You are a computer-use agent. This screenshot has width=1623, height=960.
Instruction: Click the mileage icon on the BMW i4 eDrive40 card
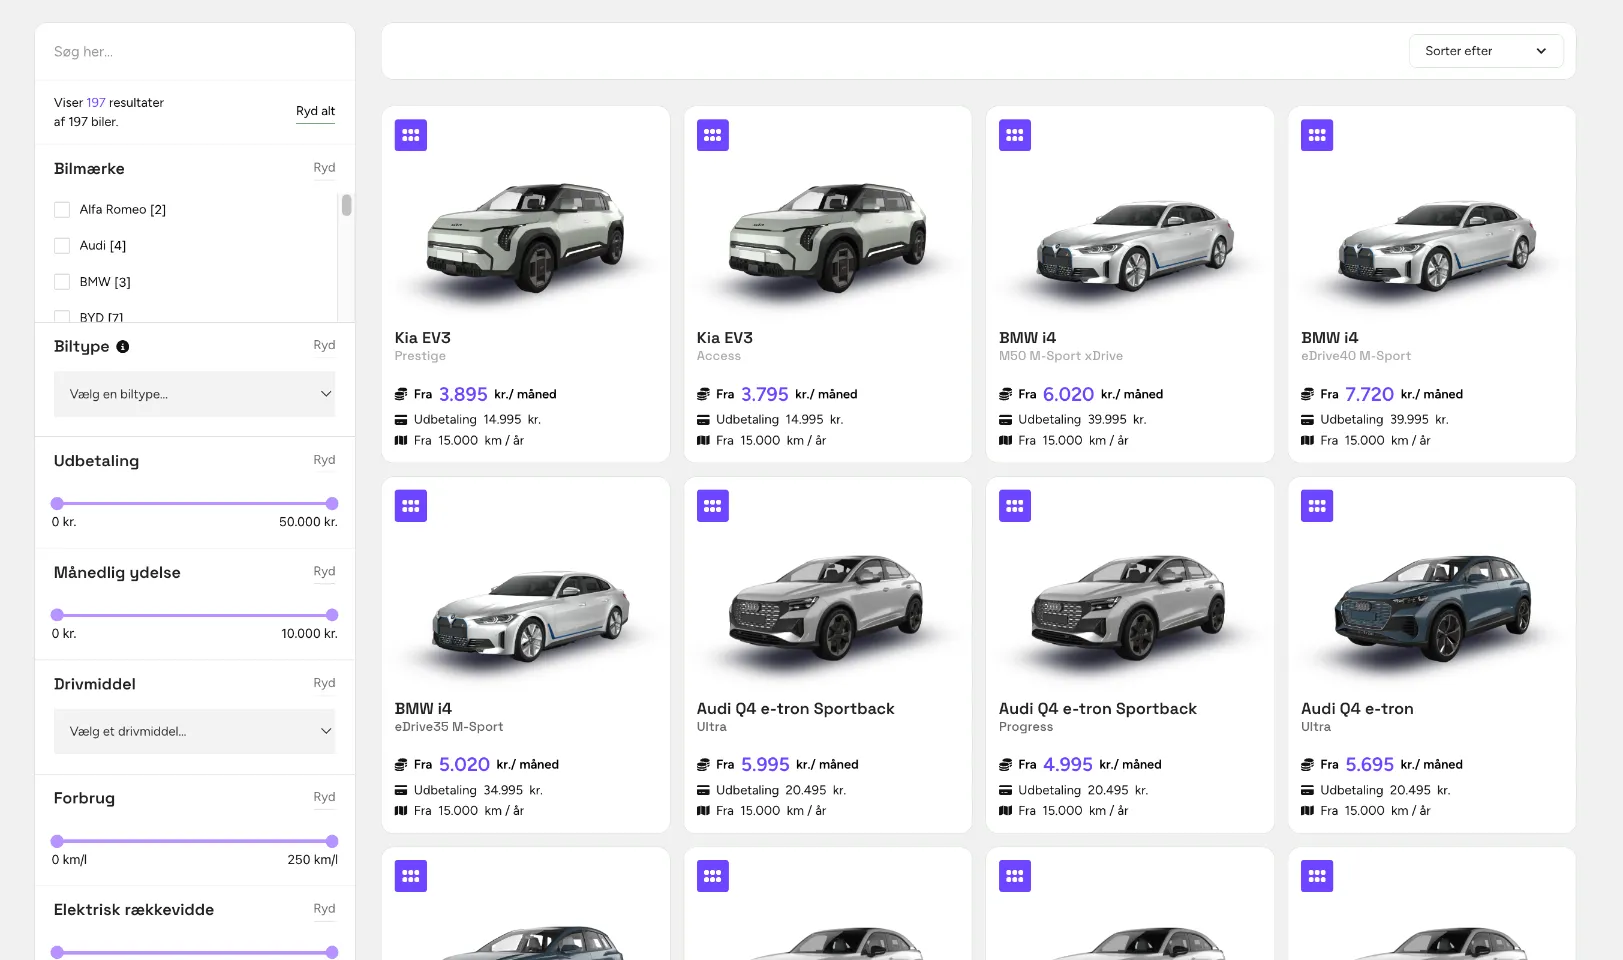tap(1306, 440)
